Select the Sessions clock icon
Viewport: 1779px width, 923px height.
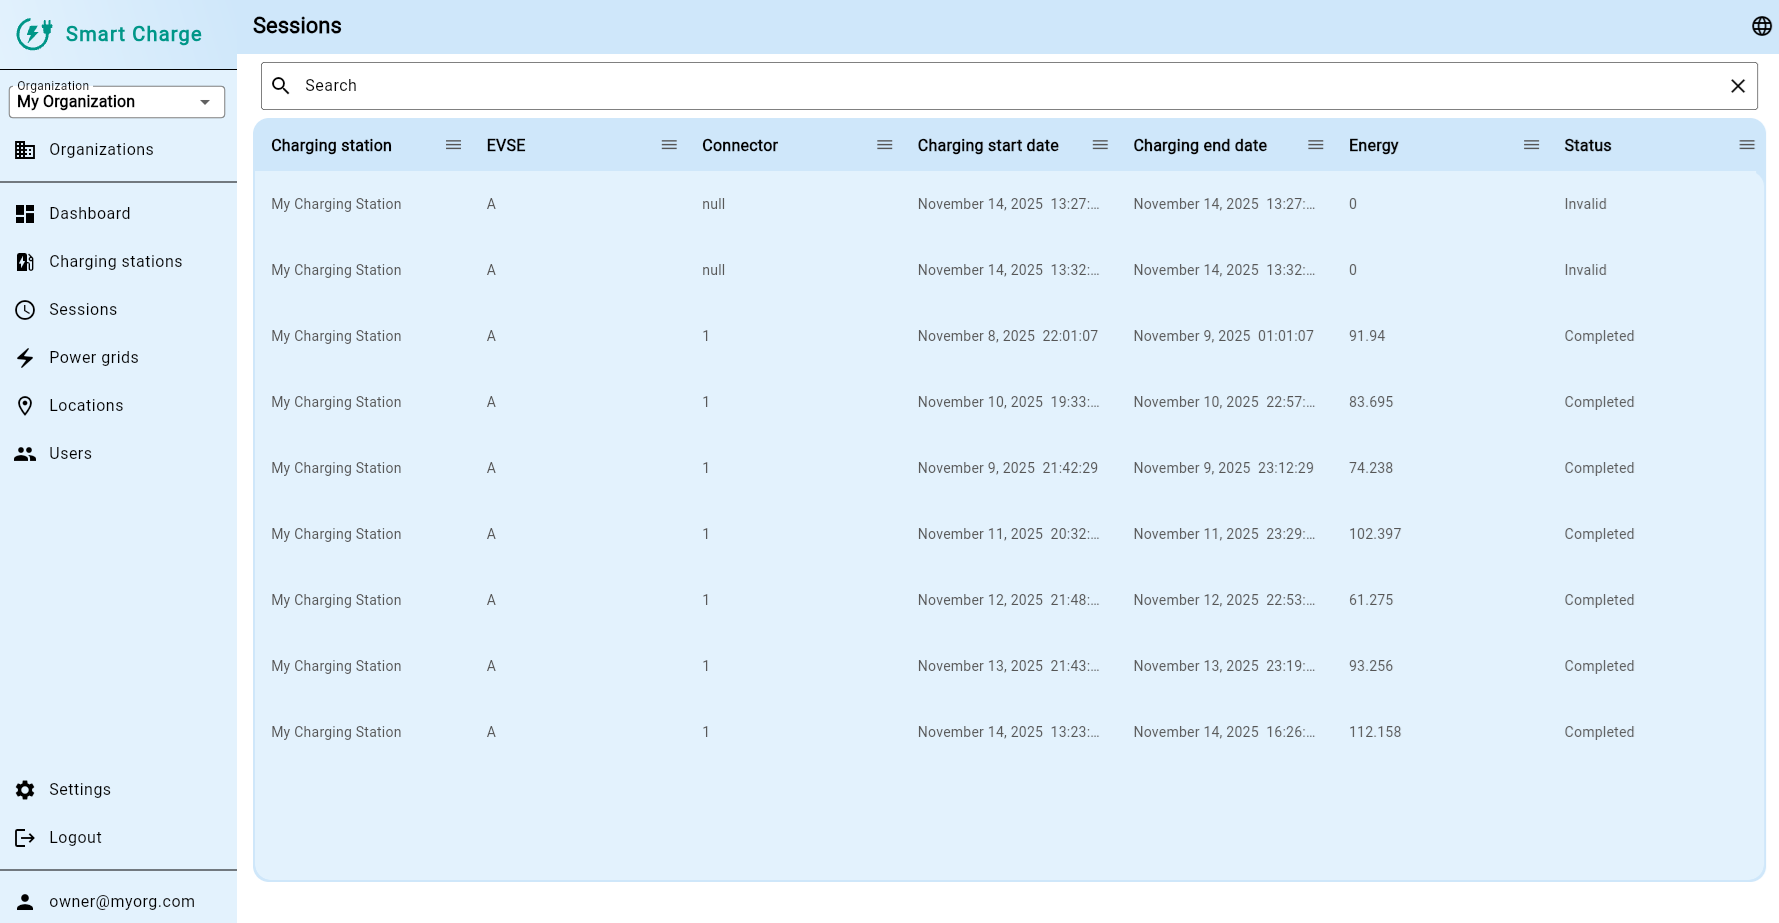(x=25, y=309)
